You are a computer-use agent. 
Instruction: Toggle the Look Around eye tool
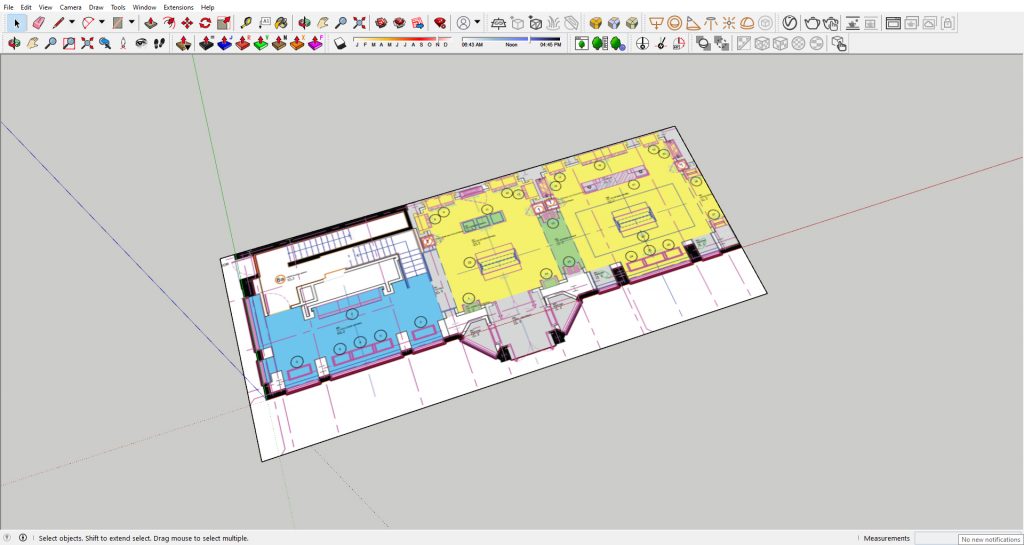(x=141, y=43)
